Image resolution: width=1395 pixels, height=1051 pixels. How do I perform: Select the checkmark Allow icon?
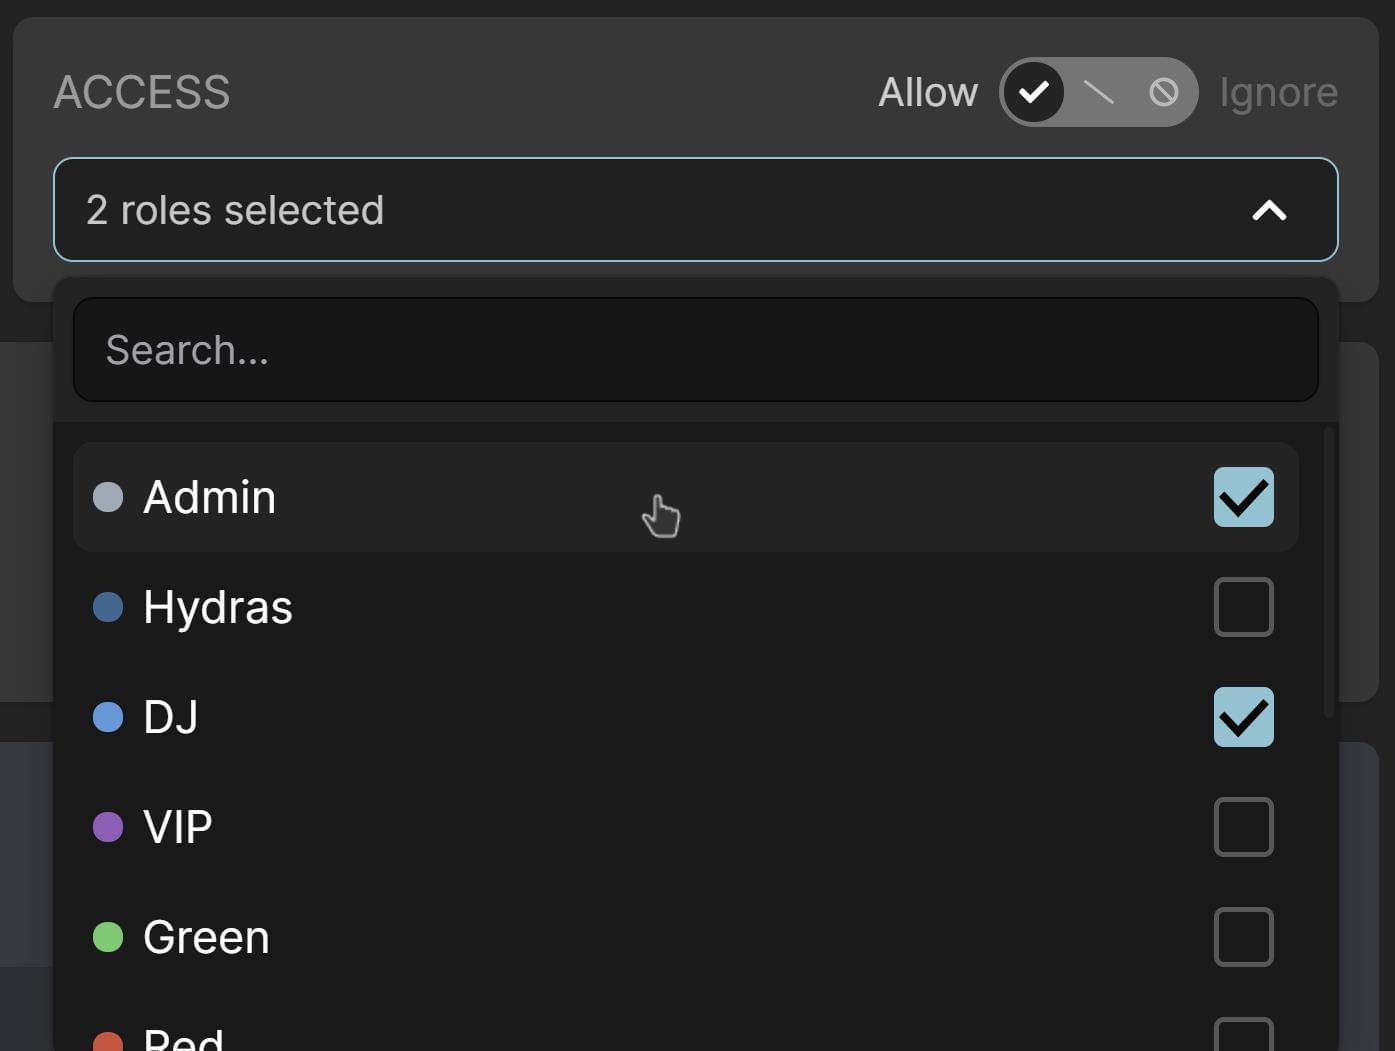(x=1034, y=92)
